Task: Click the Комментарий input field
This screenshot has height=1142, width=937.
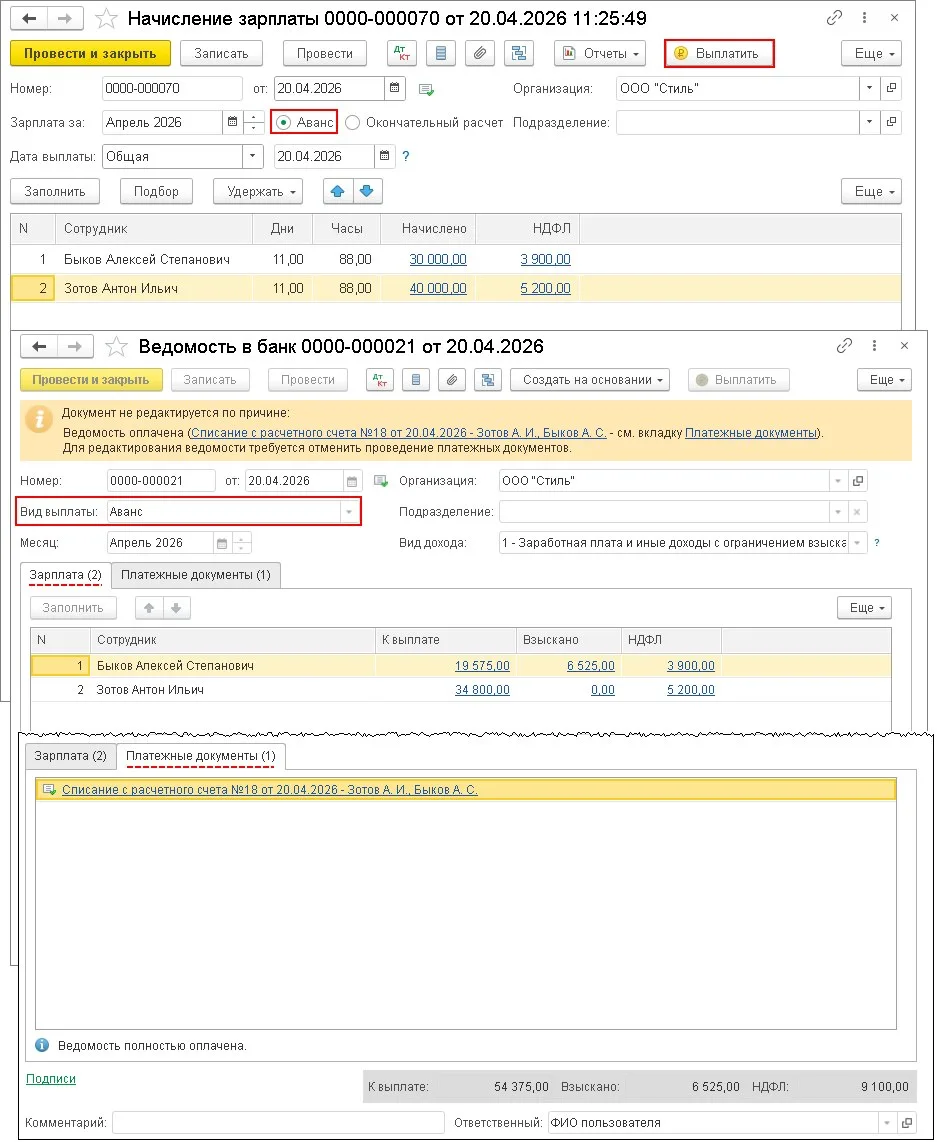Action: [278, 1122]
